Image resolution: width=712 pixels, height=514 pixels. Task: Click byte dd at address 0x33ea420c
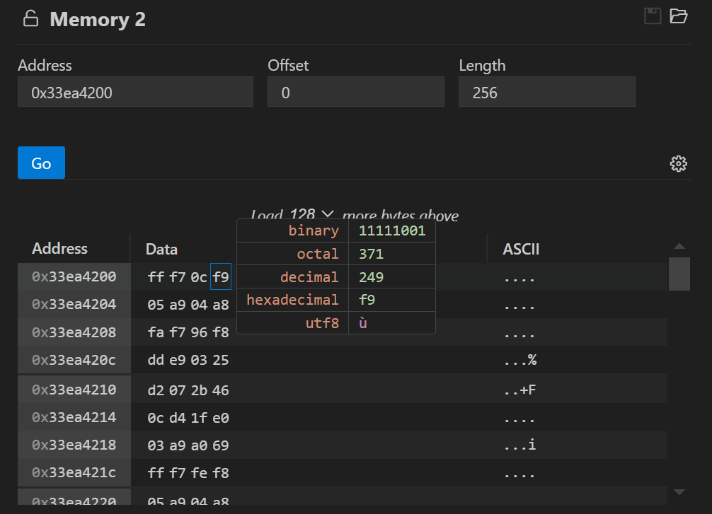[x=155, y=359]
